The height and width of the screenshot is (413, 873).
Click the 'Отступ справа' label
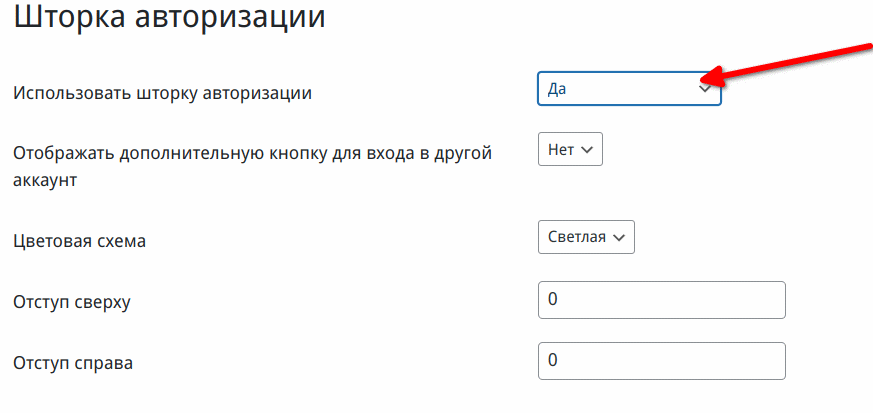[x=73, y=363]
